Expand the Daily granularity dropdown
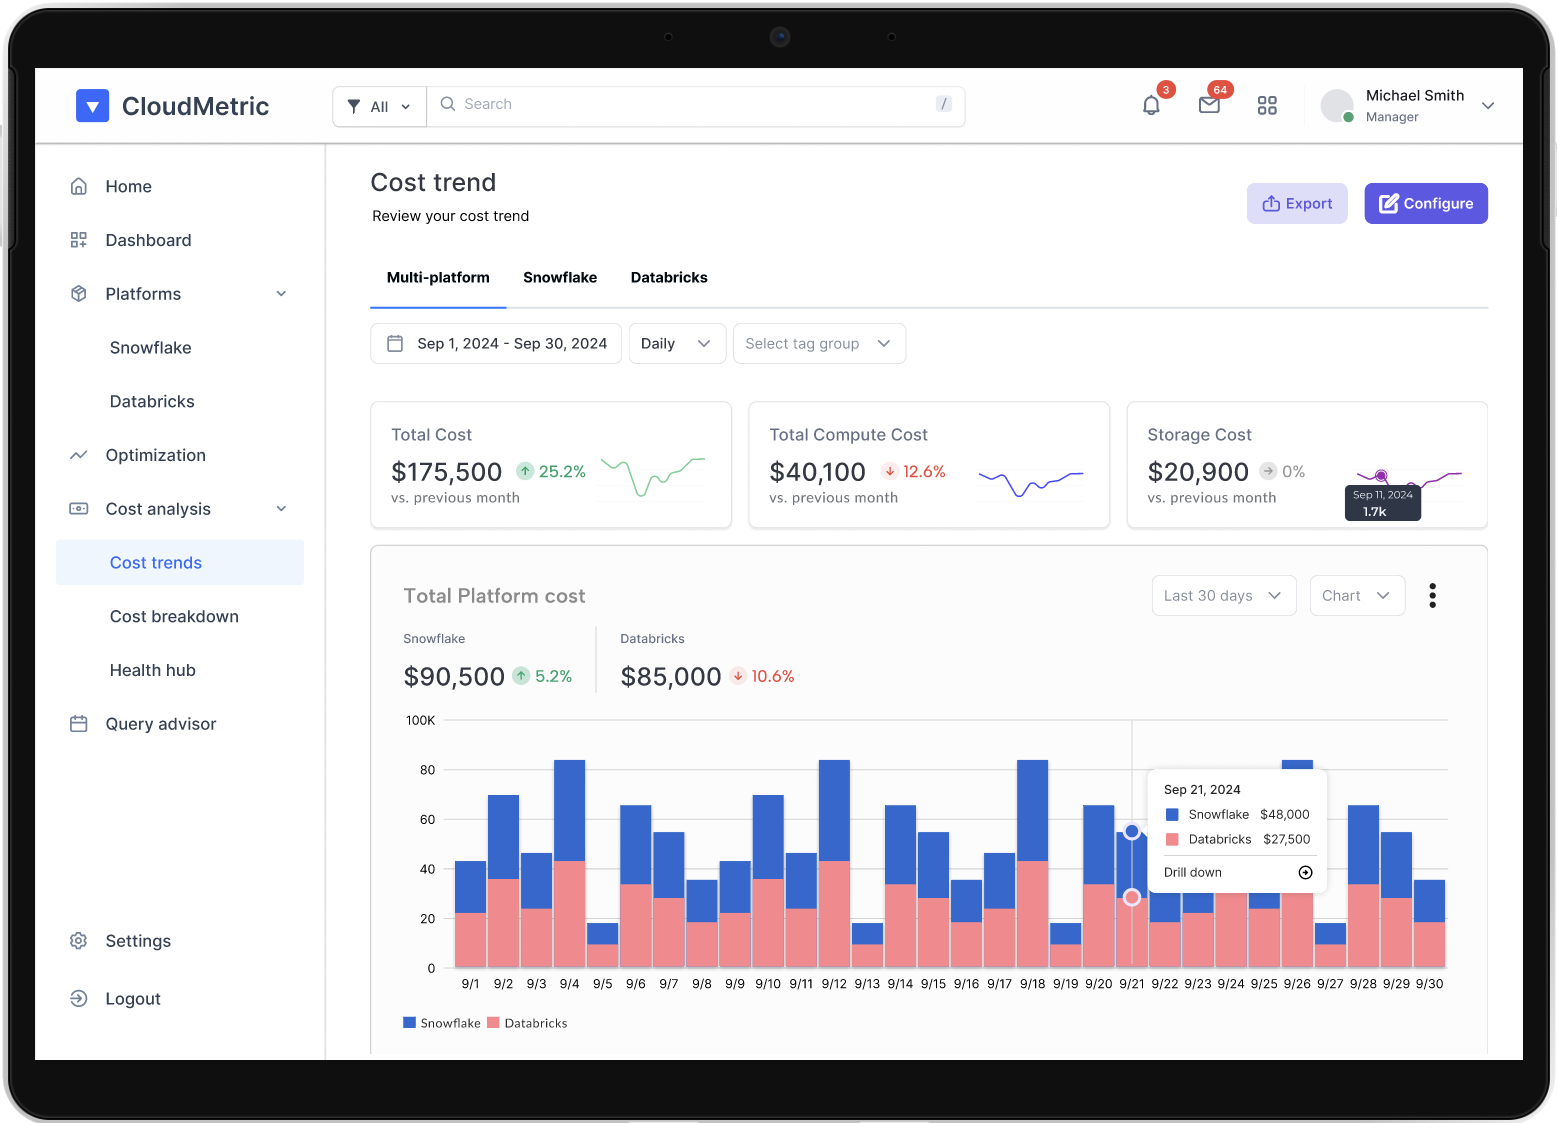 click(x=677, y=344)
